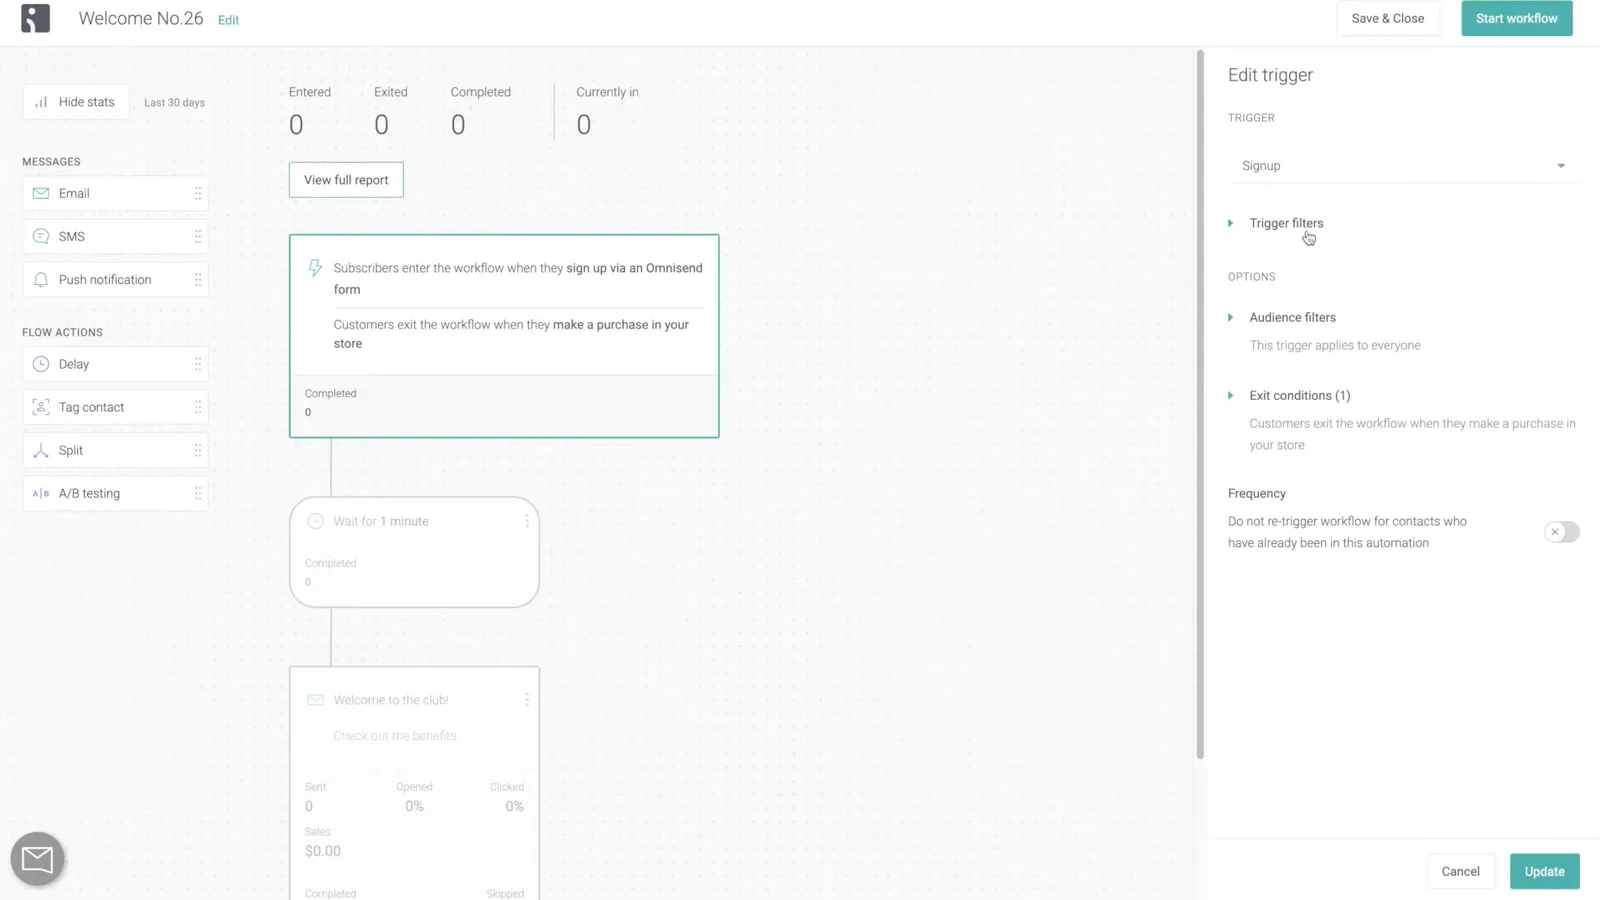Viewport: 1600px width, 900px height.
Task: Click the Hide stats chart icon
Action: pyautogui.click(x=42, y=101)
